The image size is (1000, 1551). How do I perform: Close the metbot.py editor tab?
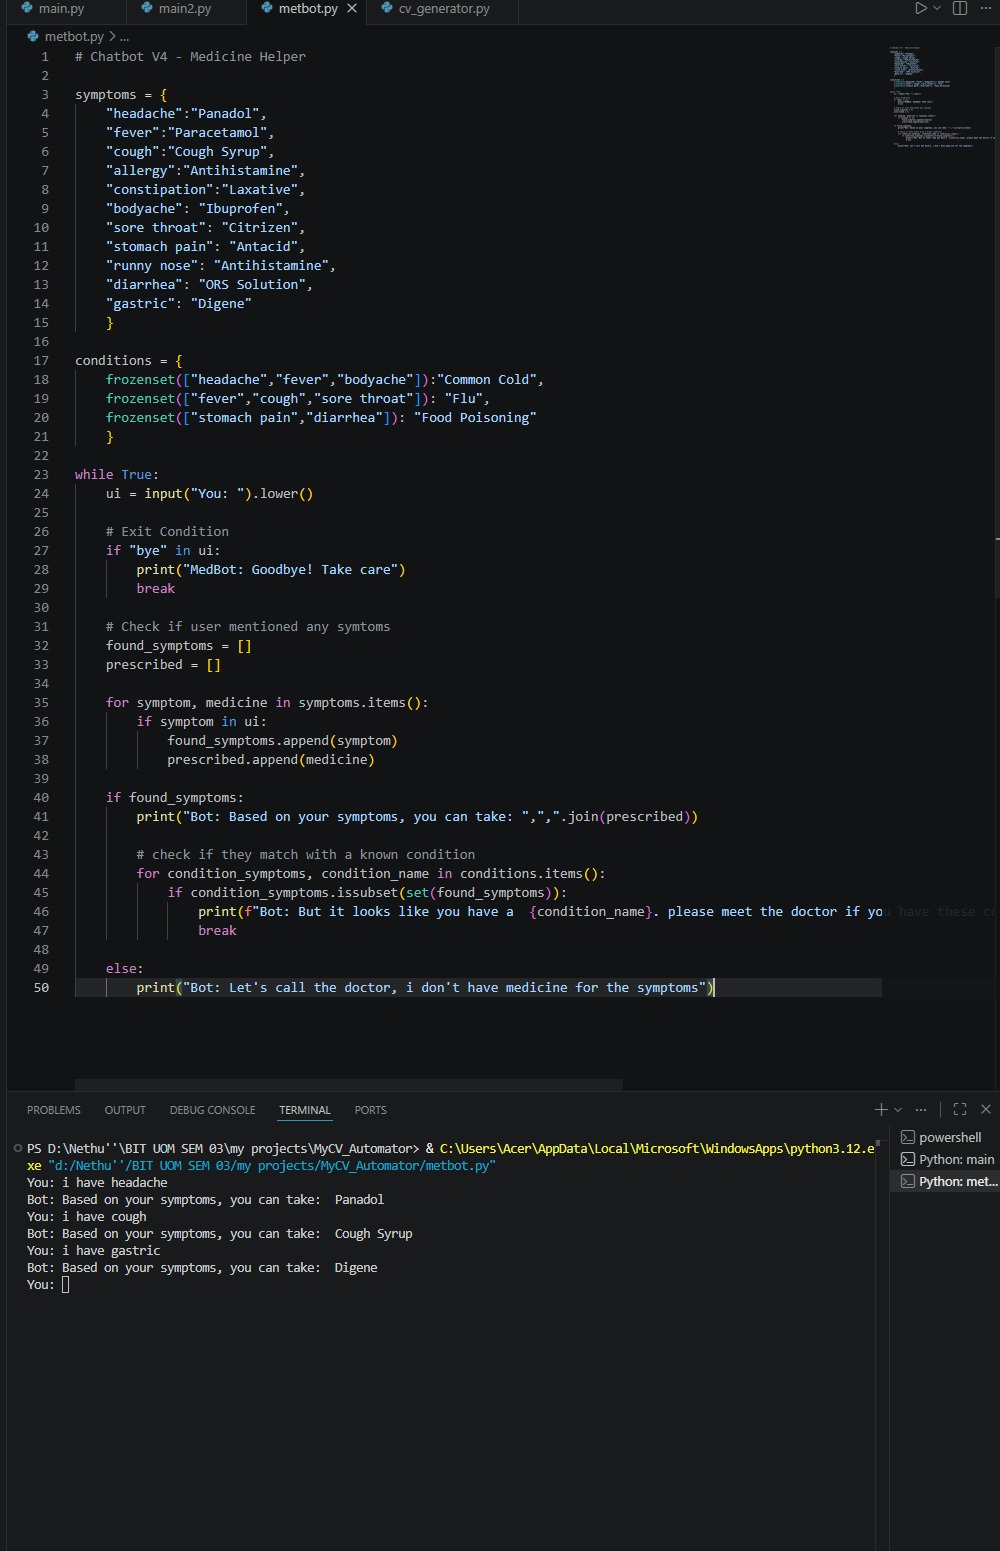(352, 8)
